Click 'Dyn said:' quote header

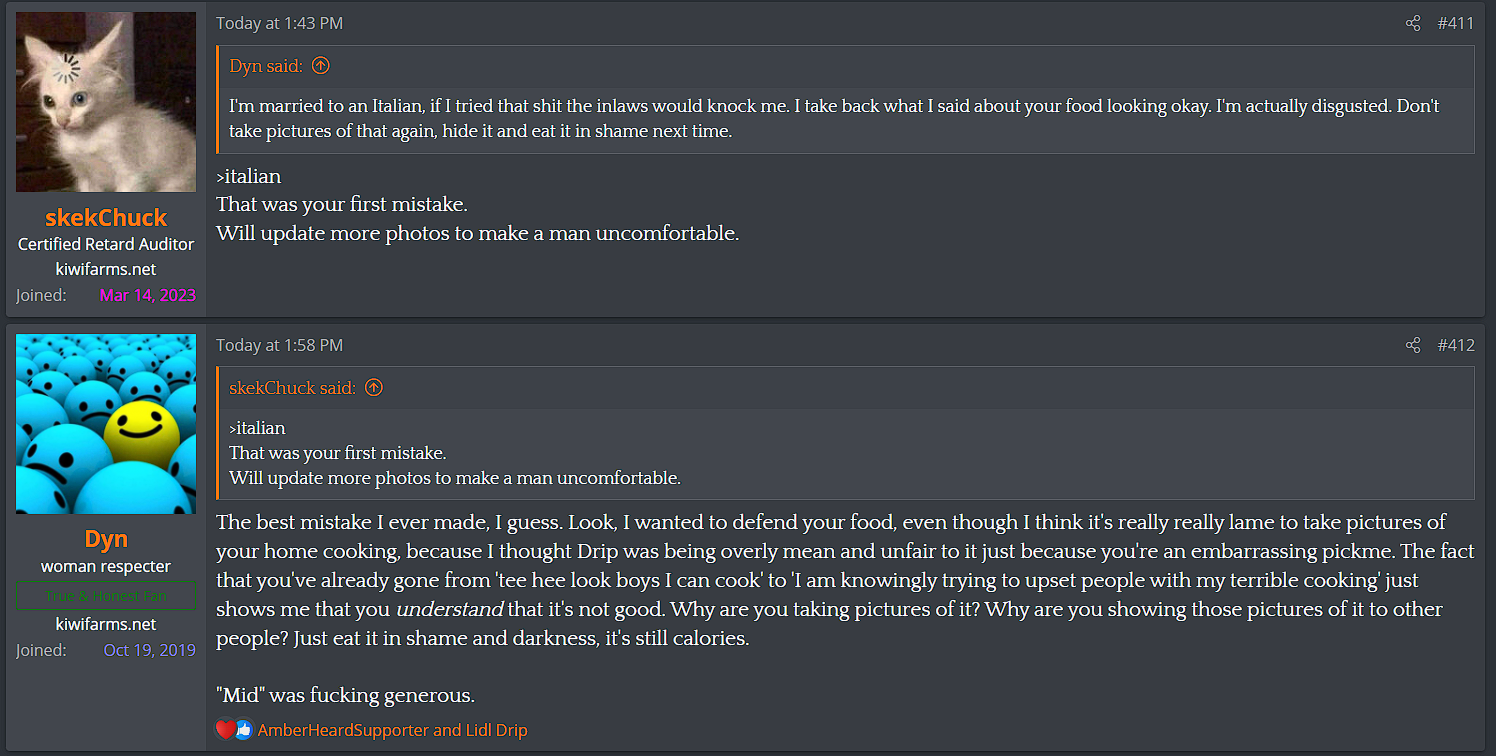pyautogui.click(x=266, y=66)
